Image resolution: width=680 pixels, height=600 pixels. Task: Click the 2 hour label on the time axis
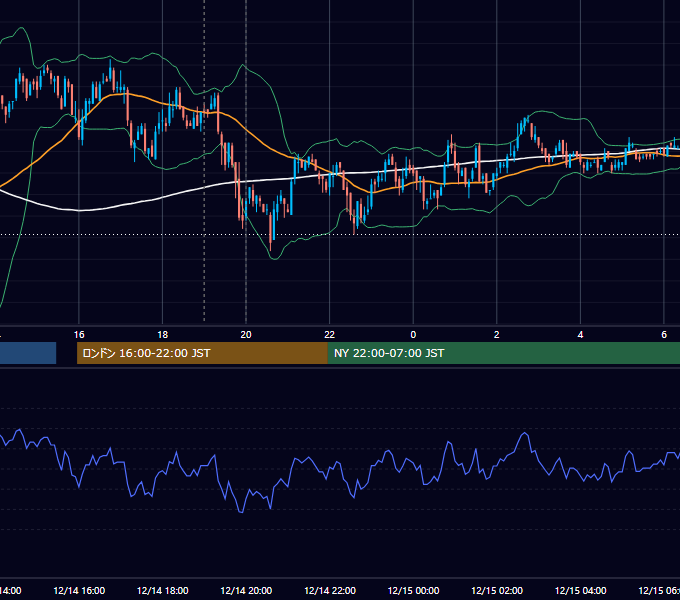click(x=497, y=335)
